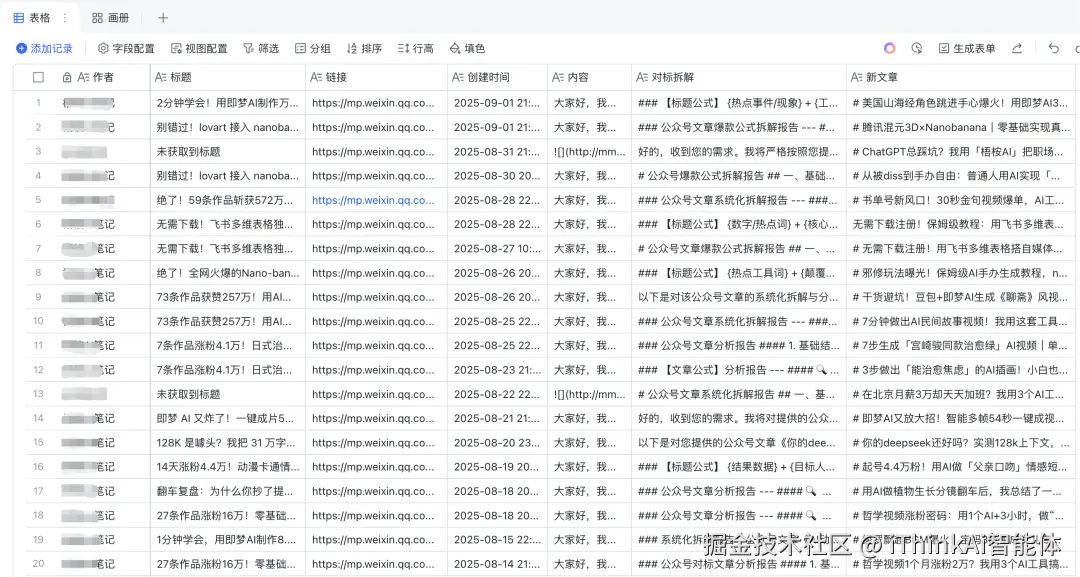The height and width of the screenshot is (577, 1080).
Task: Open the 筛选 filter
Action: [261, 48]
